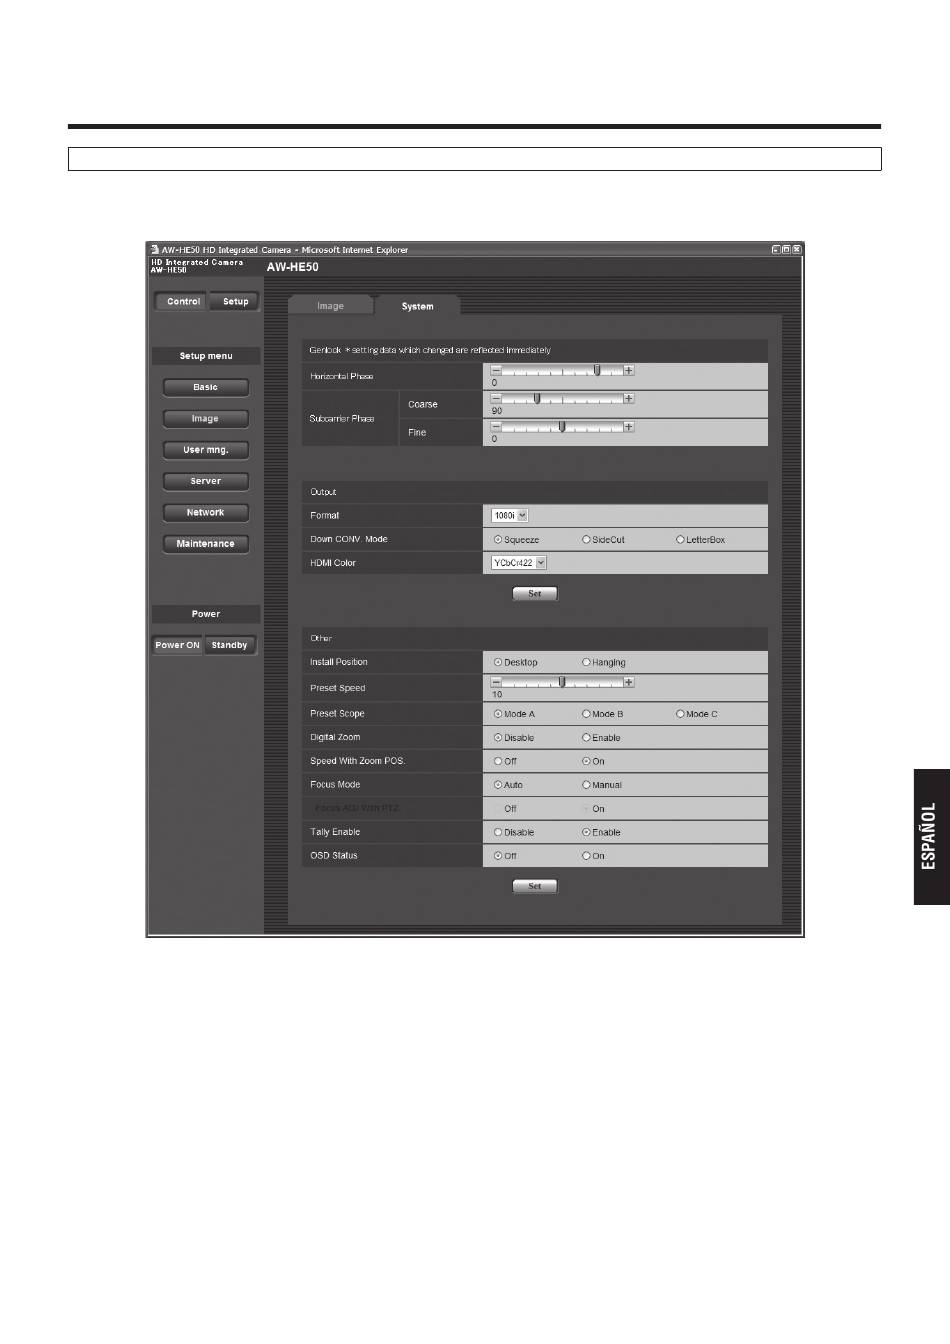This screenshot has height=1344, width=950.
Task: Select Preset Scope Mode B
Action: pyautogui.click(x=586, y=714)
